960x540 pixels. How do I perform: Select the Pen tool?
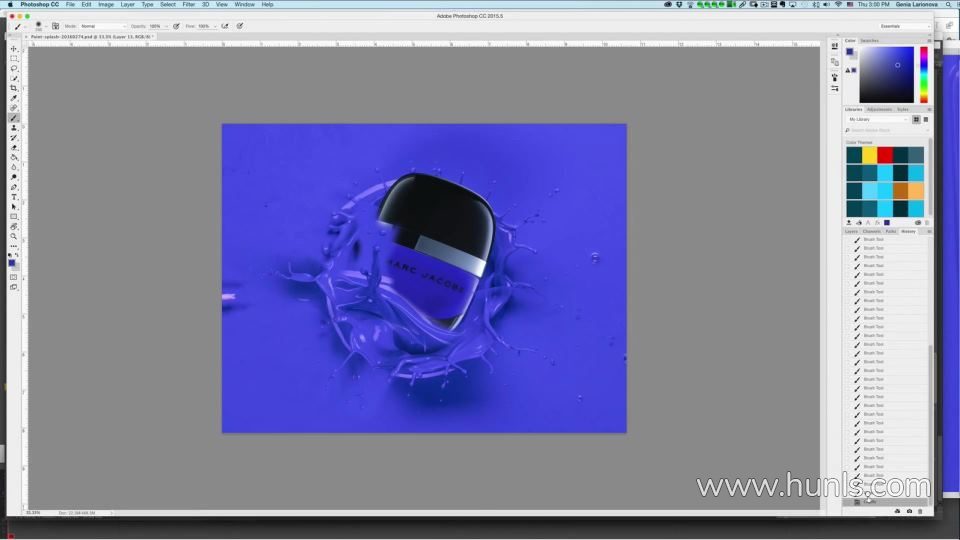tap(13, 187)
